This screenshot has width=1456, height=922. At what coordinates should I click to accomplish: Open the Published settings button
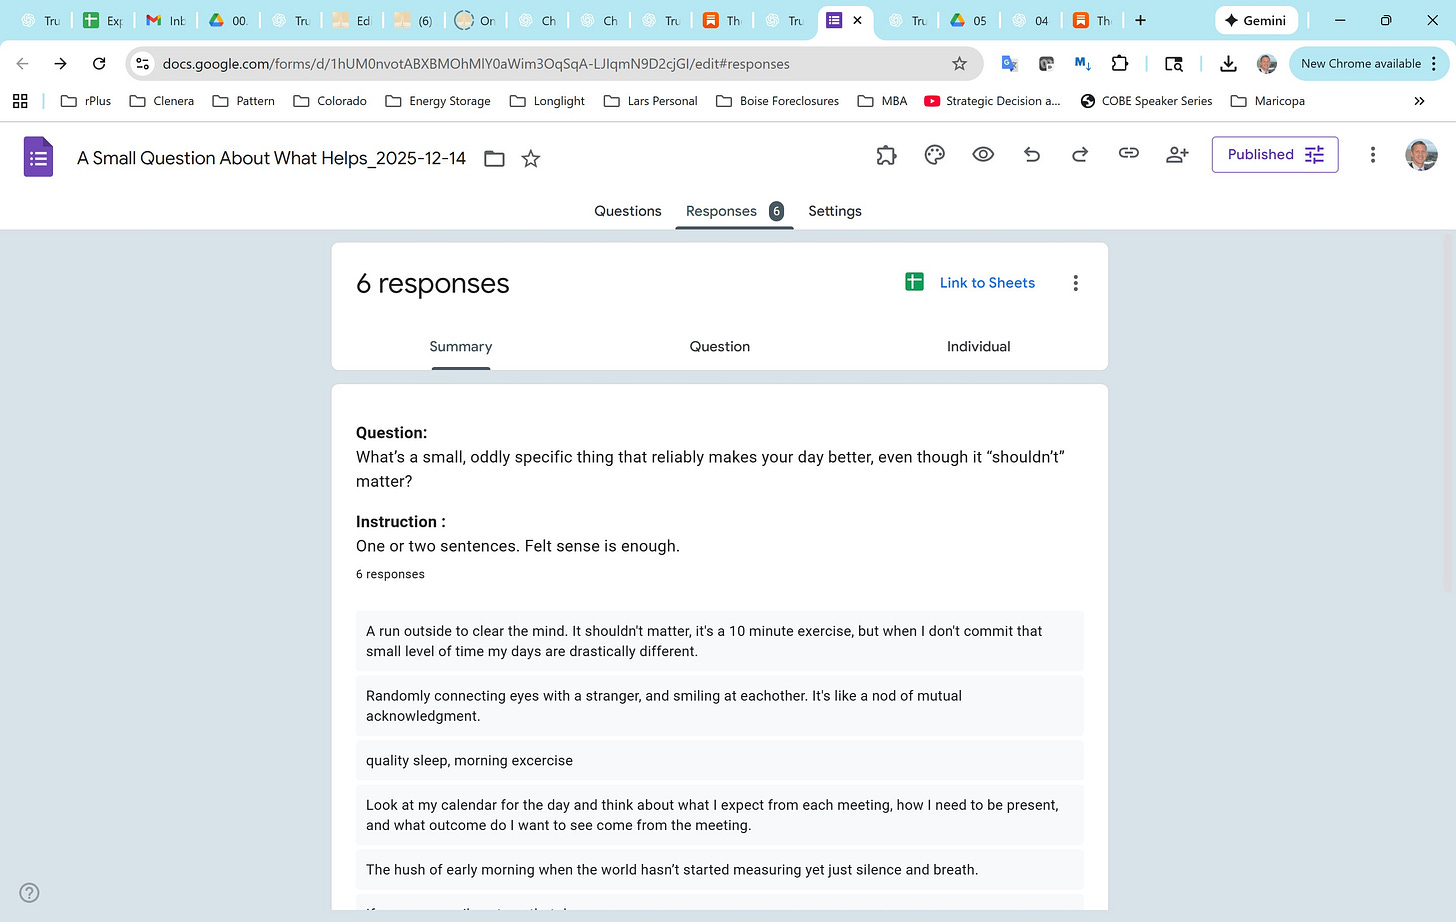[x=1275, y=154]
